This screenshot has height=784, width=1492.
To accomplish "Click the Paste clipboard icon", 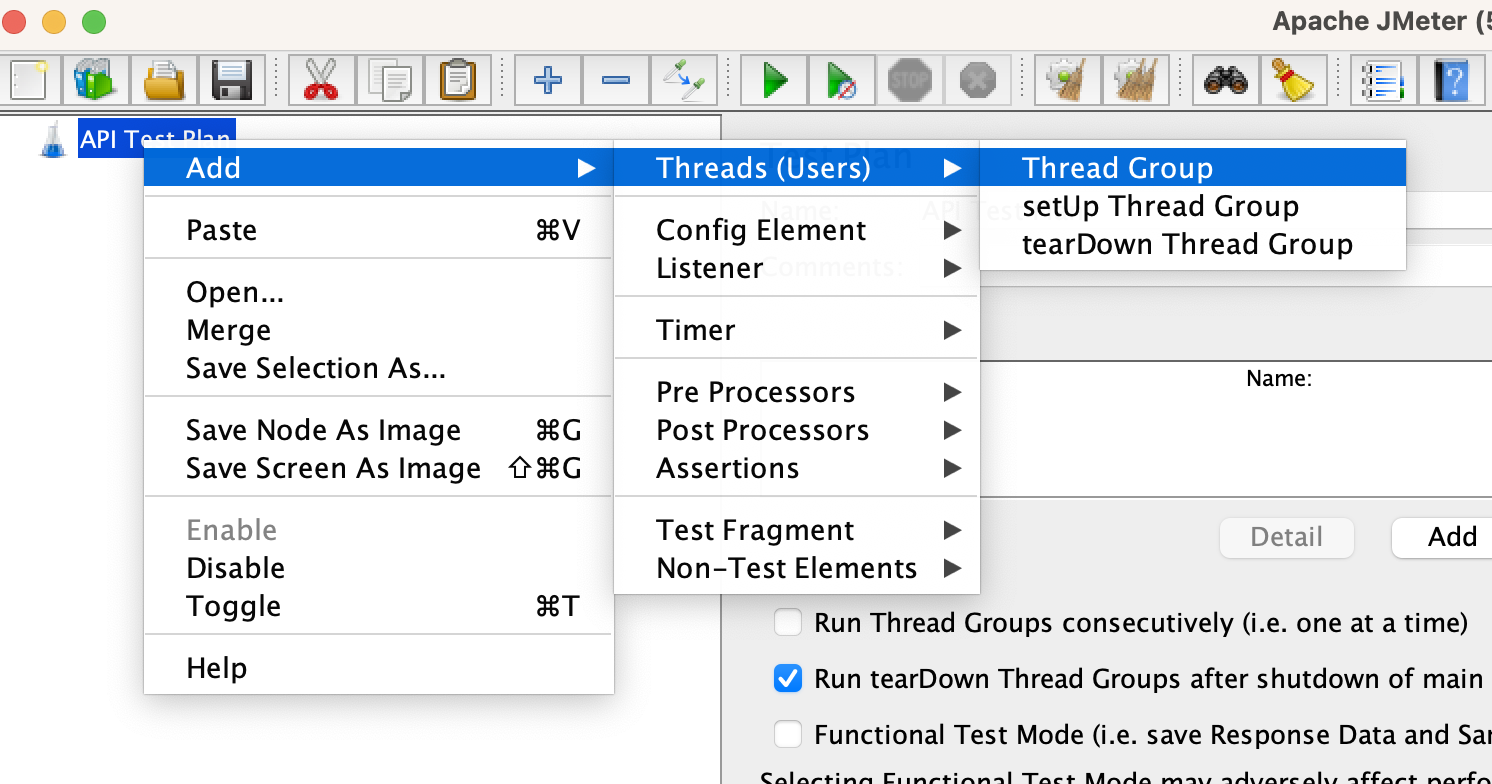I will [x=457, y=78].
